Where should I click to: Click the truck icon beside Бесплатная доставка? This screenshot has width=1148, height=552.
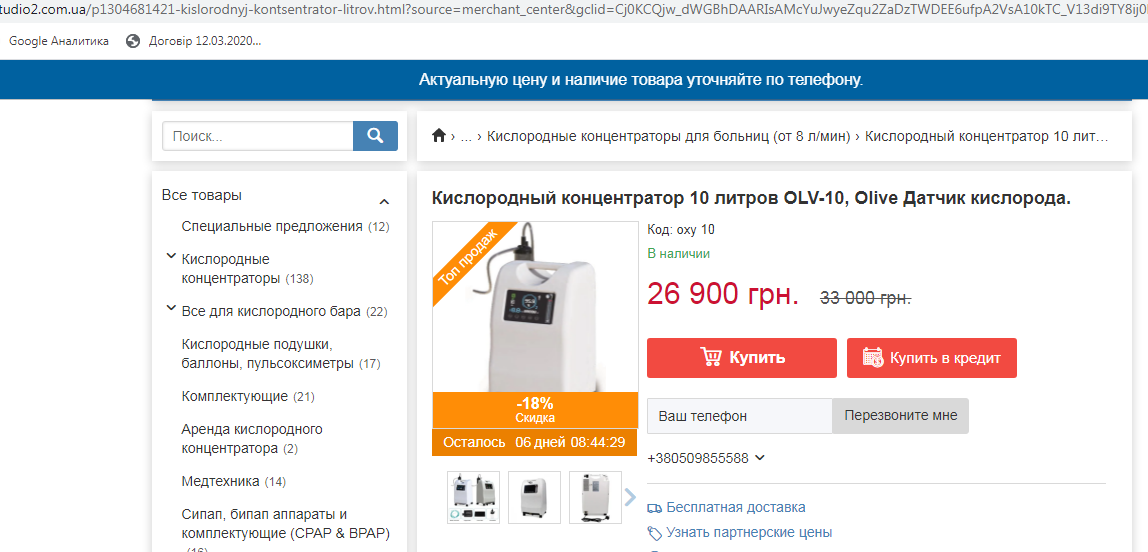coord(655,508)
